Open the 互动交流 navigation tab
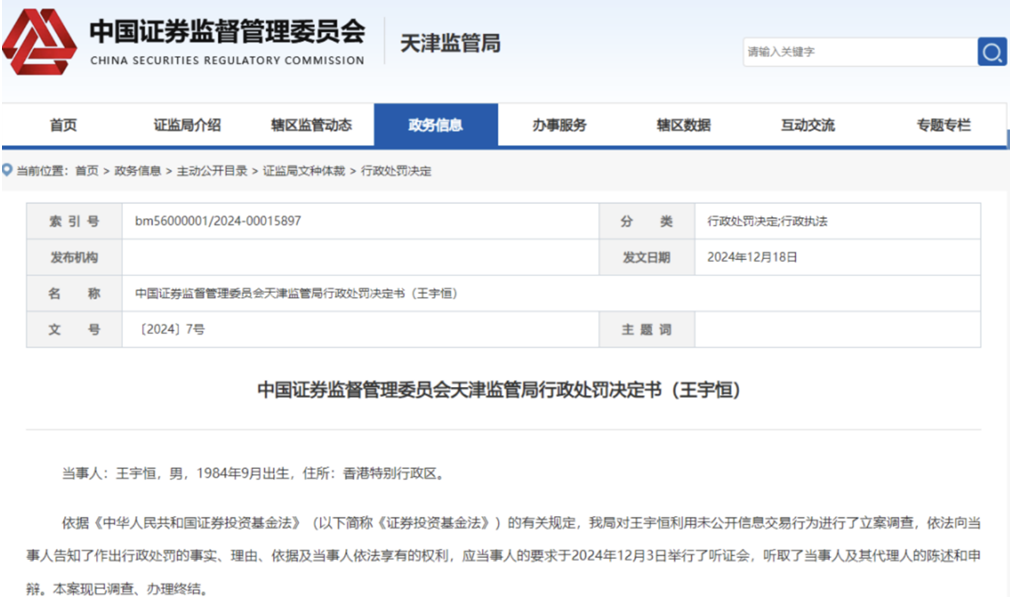 (808, 125)
